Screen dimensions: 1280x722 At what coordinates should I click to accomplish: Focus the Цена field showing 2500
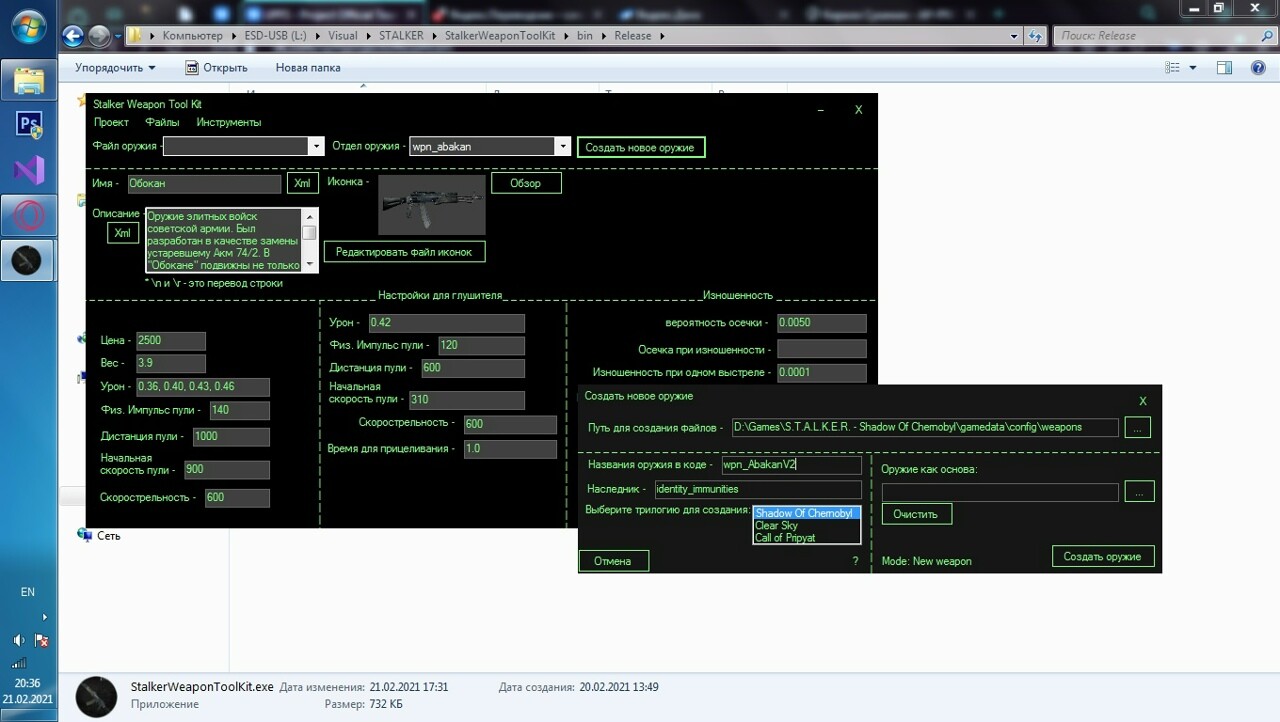(171, 341)
